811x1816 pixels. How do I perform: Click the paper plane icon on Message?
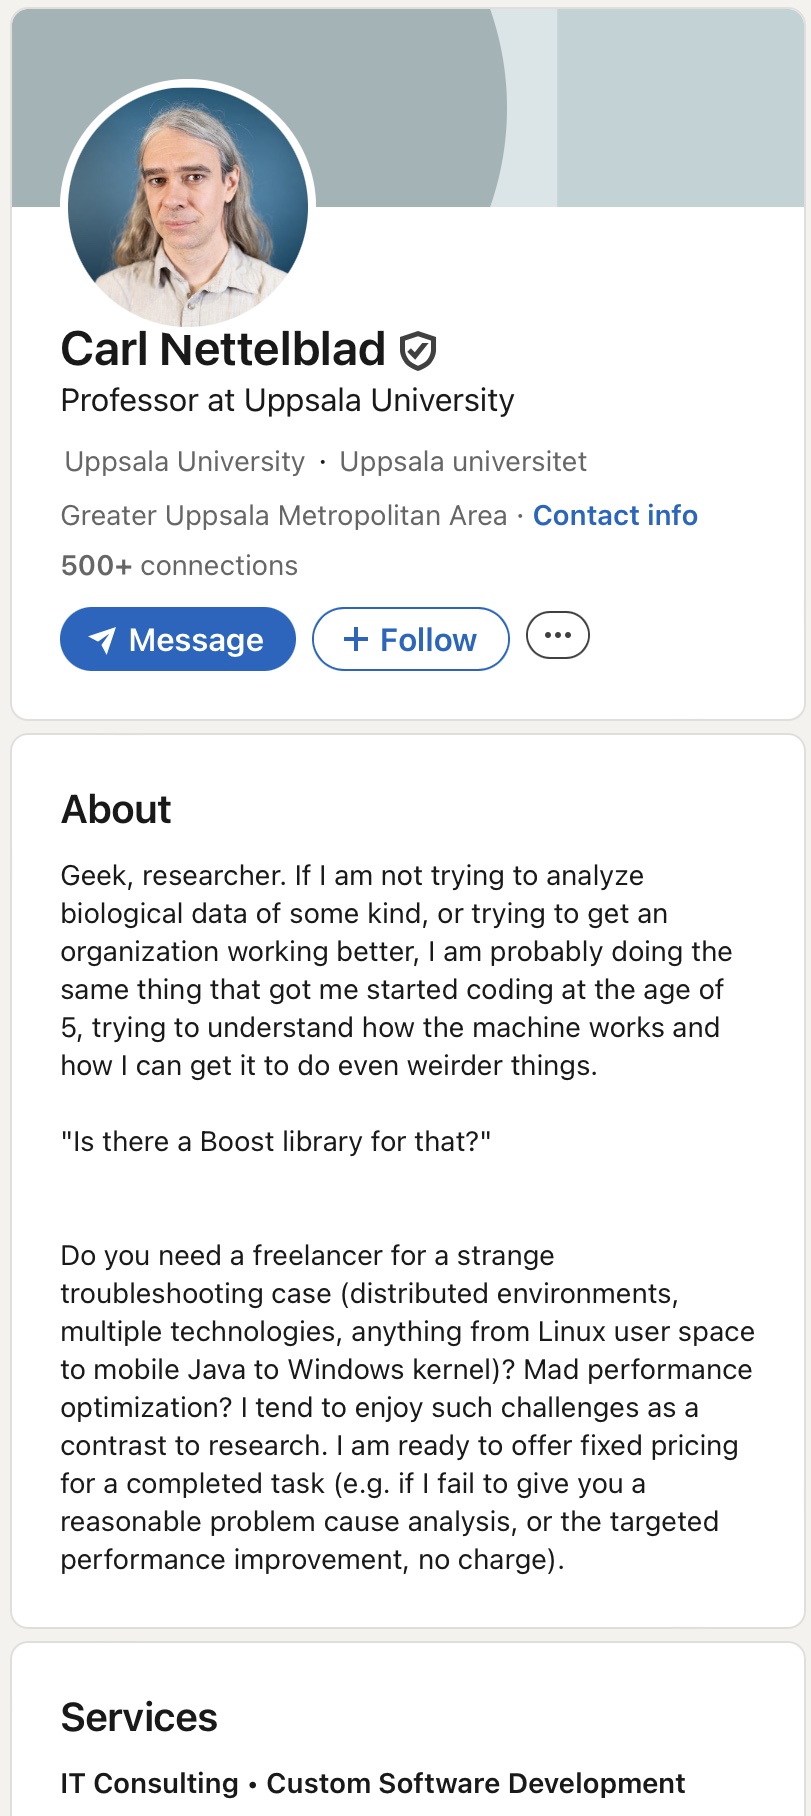tap(102, 640)
